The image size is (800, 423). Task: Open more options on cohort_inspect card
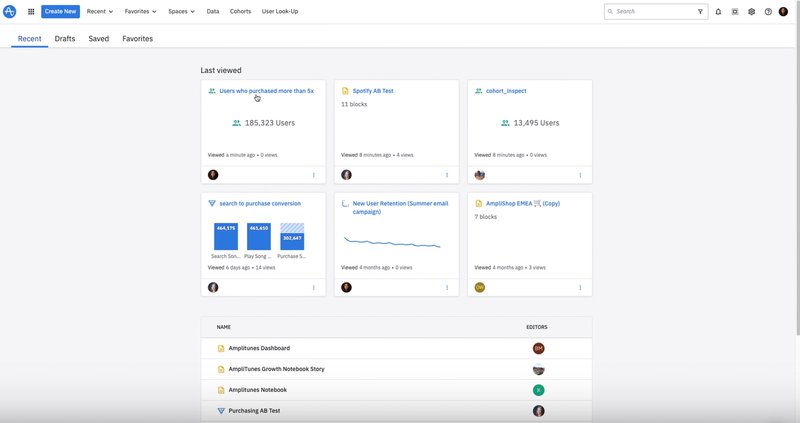point(580,175)
